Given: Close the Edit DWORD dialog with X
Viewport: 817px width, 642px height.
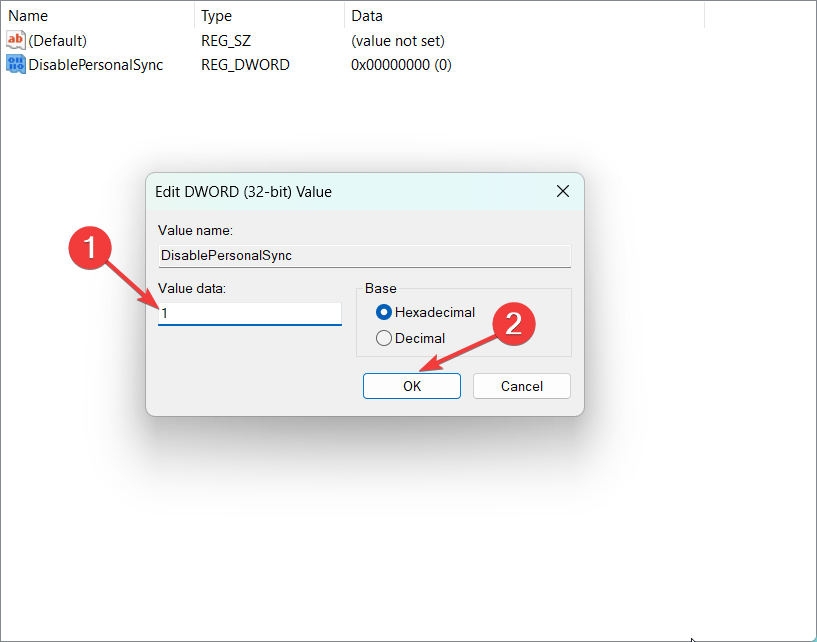Looking at the screenshot, I should click(563, 191).
